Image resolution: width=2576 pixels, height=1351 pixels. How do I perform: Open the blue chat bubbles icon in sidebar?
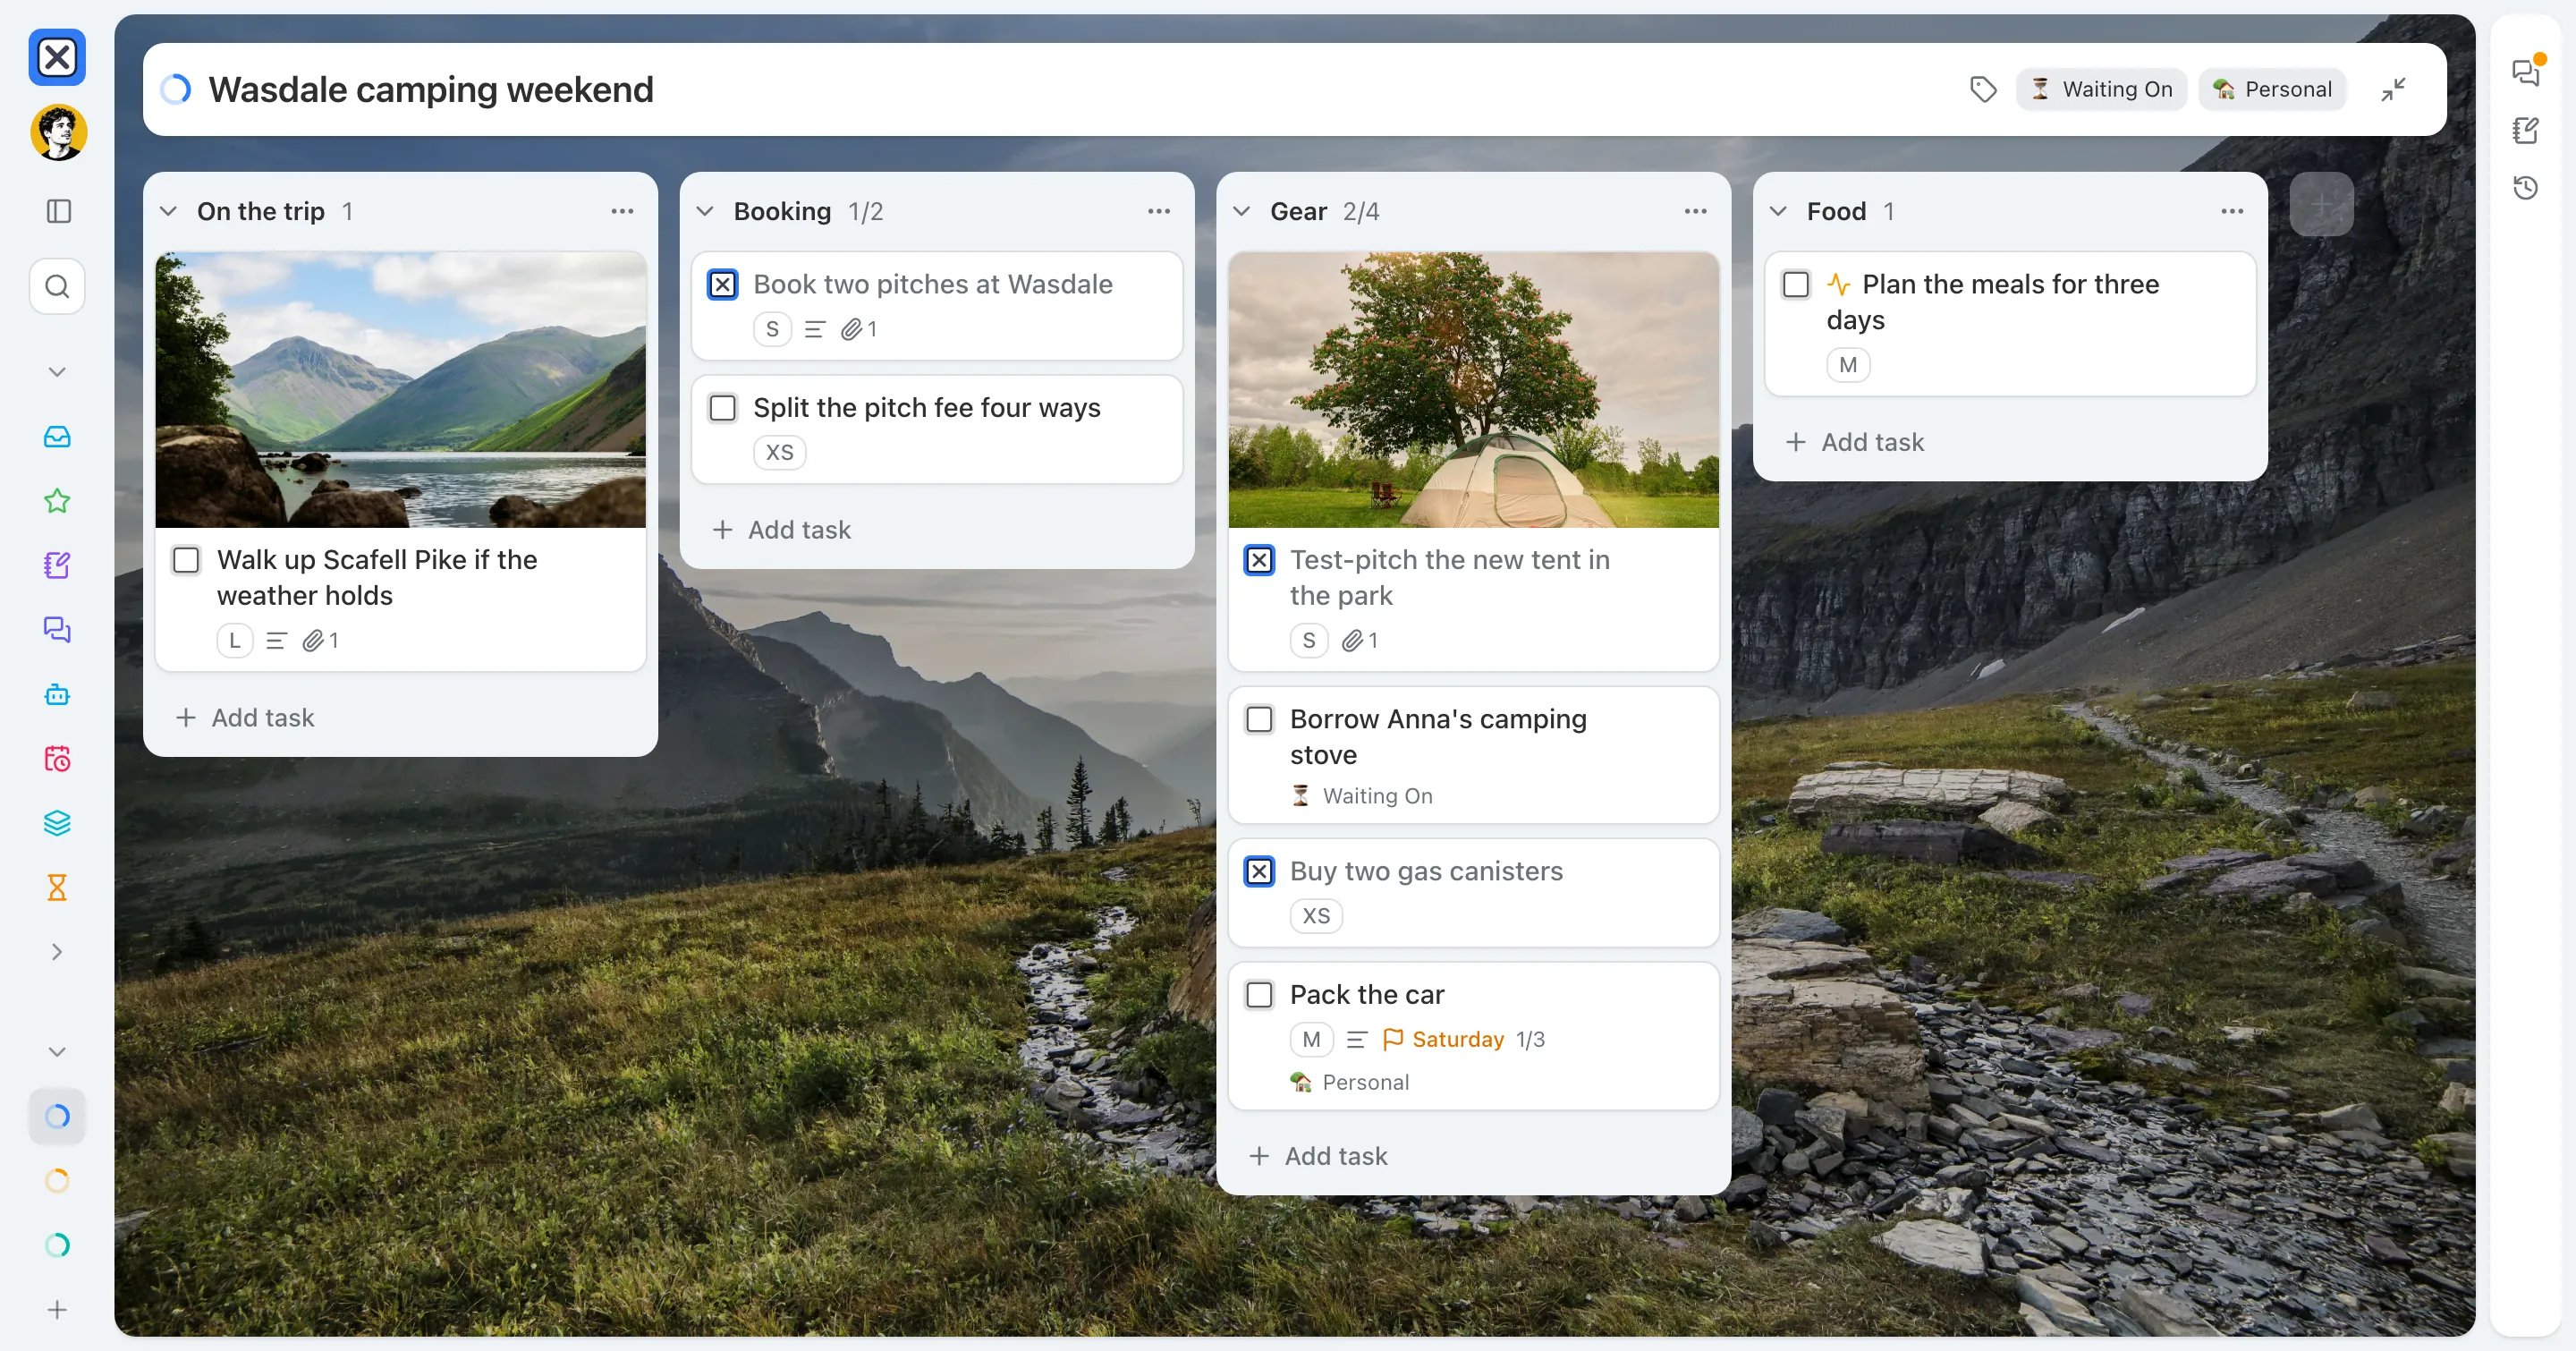(x=57, y=630)
